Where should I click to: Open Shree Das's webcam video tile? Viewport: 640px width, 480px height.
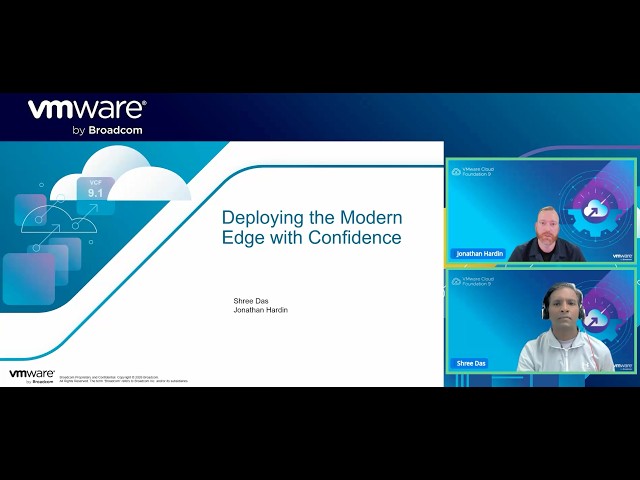(x=541, y=321)
